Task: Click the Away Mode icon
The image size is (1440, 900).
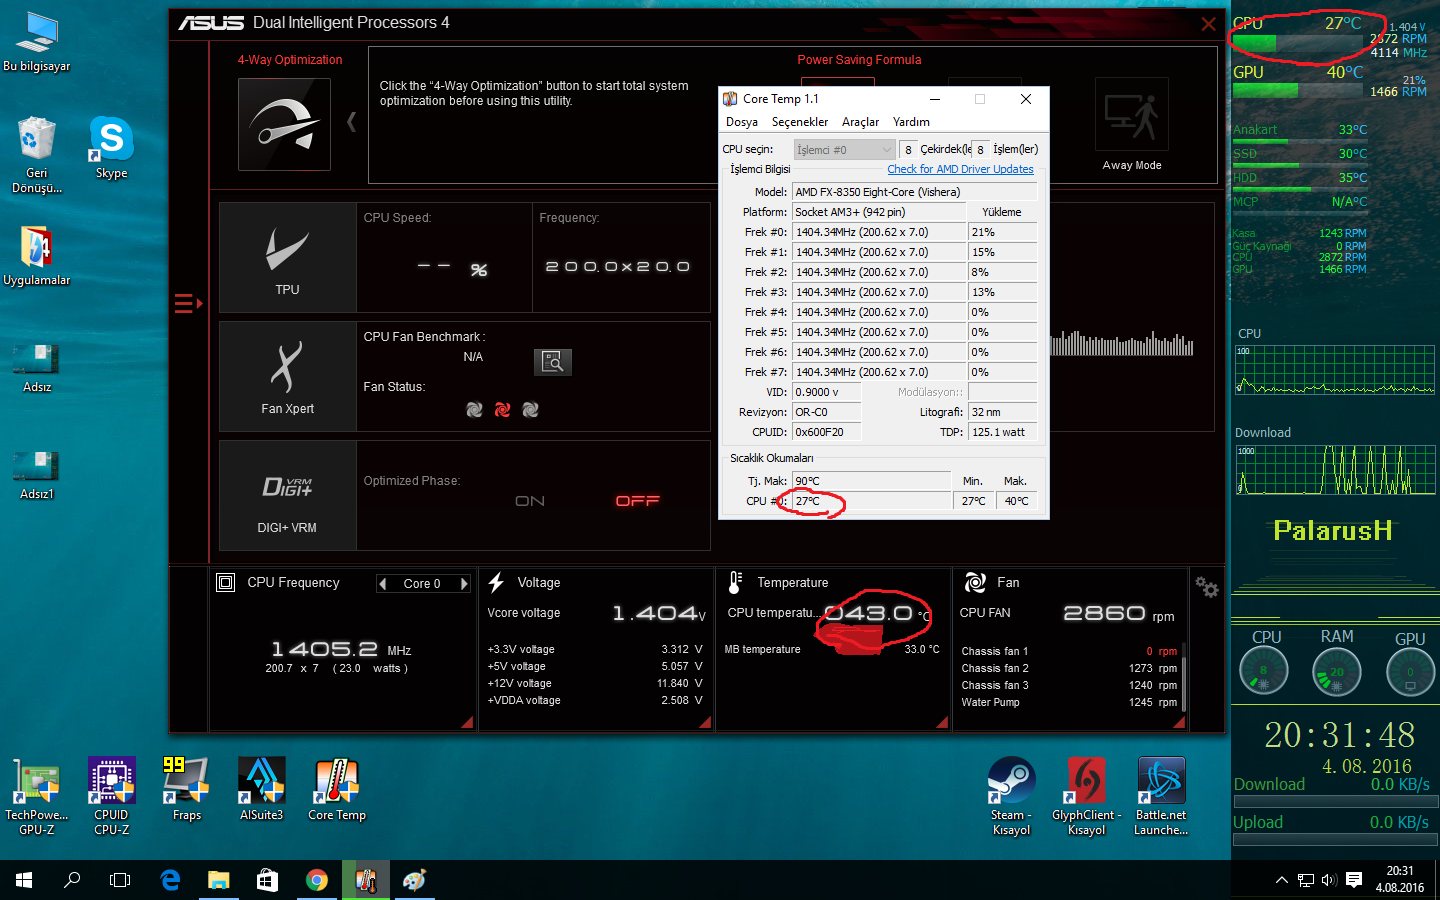Action: pos(1132,115)
